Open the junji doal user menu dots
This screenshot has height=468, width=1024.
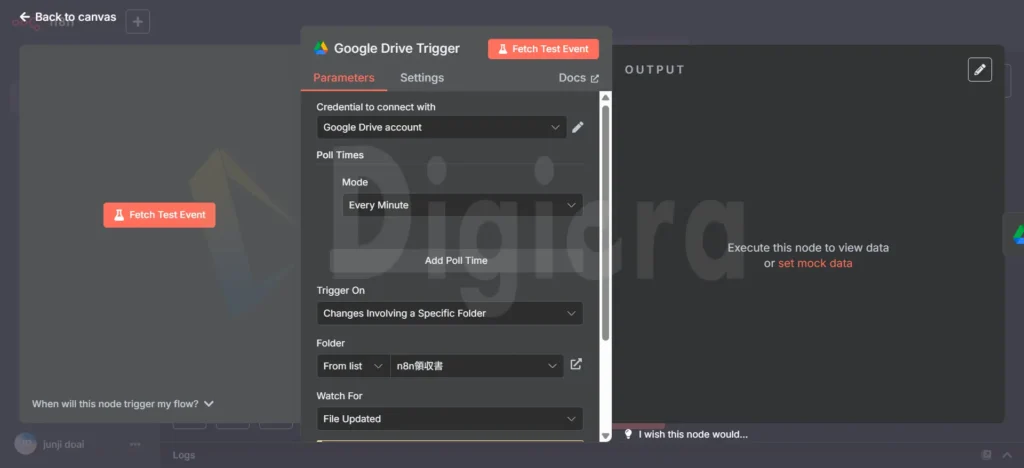[135, 445]
